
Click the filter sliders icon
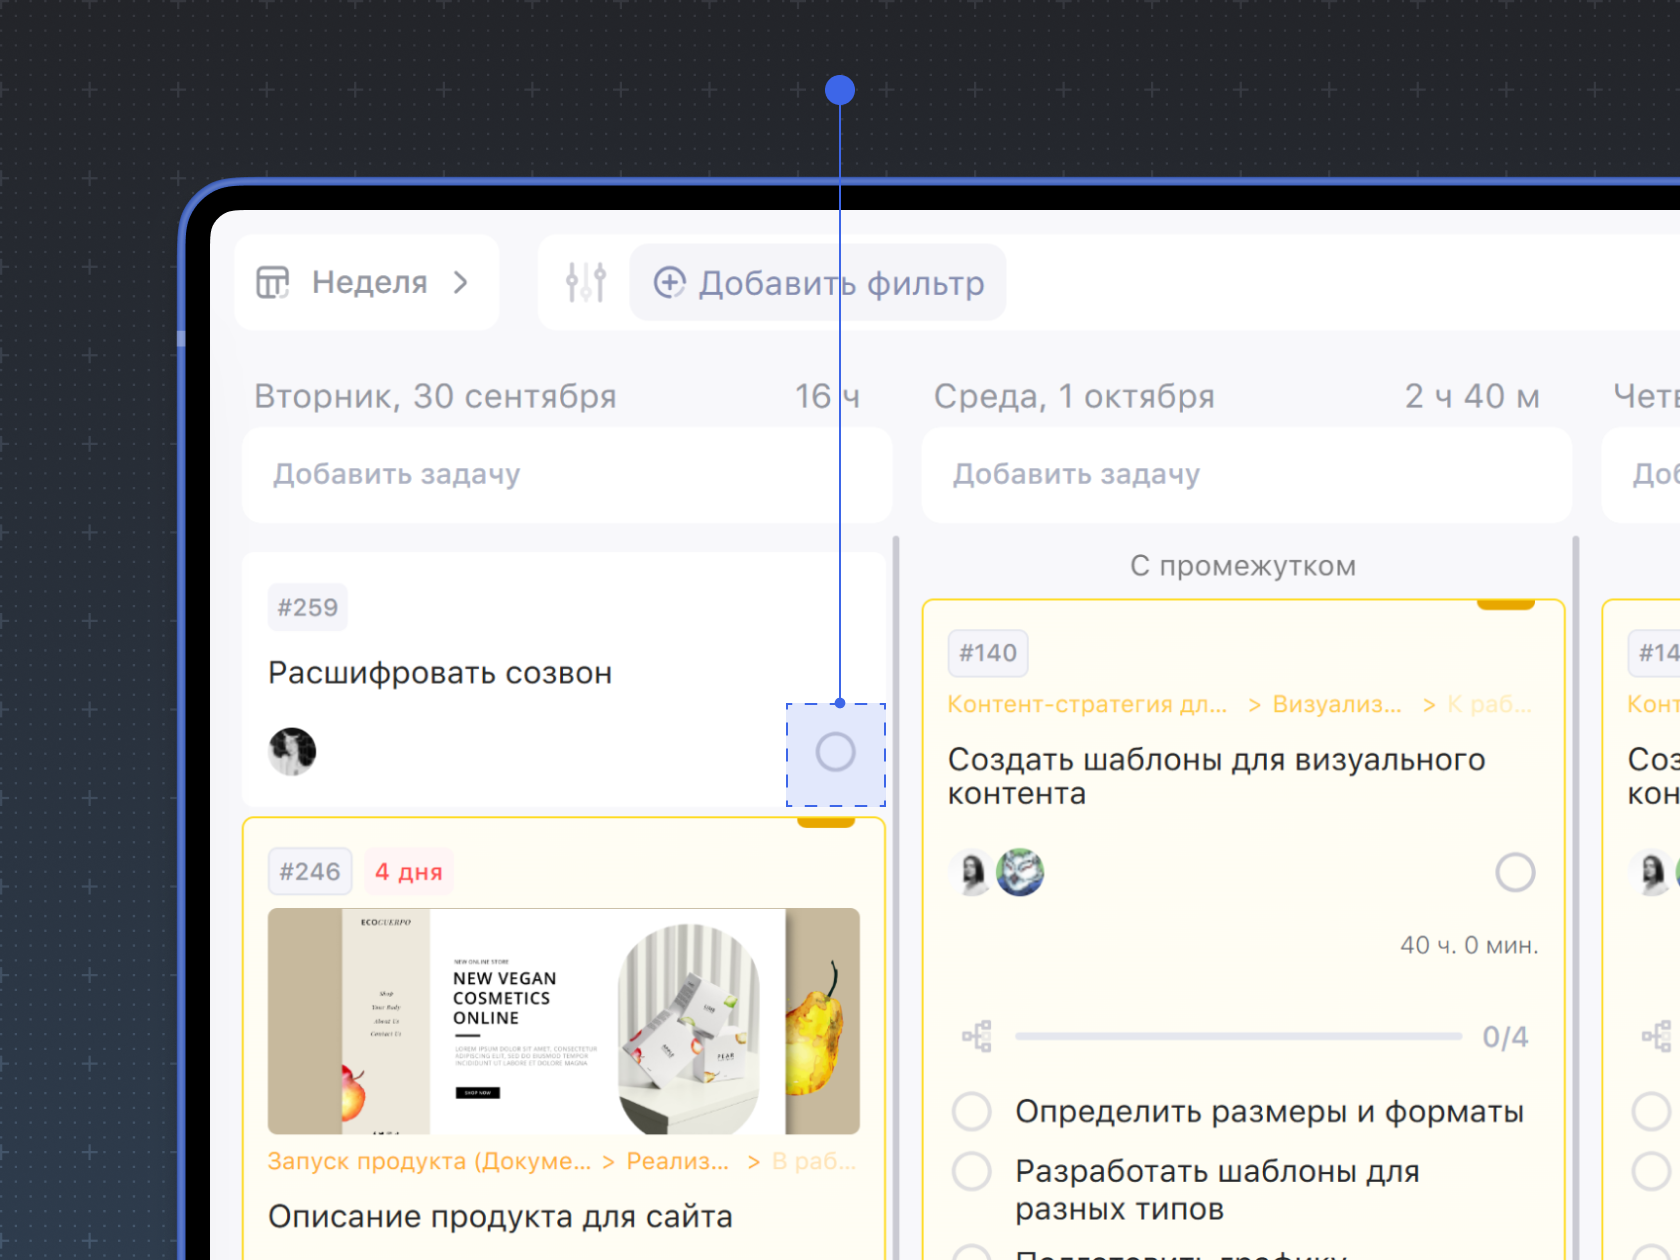586,283
